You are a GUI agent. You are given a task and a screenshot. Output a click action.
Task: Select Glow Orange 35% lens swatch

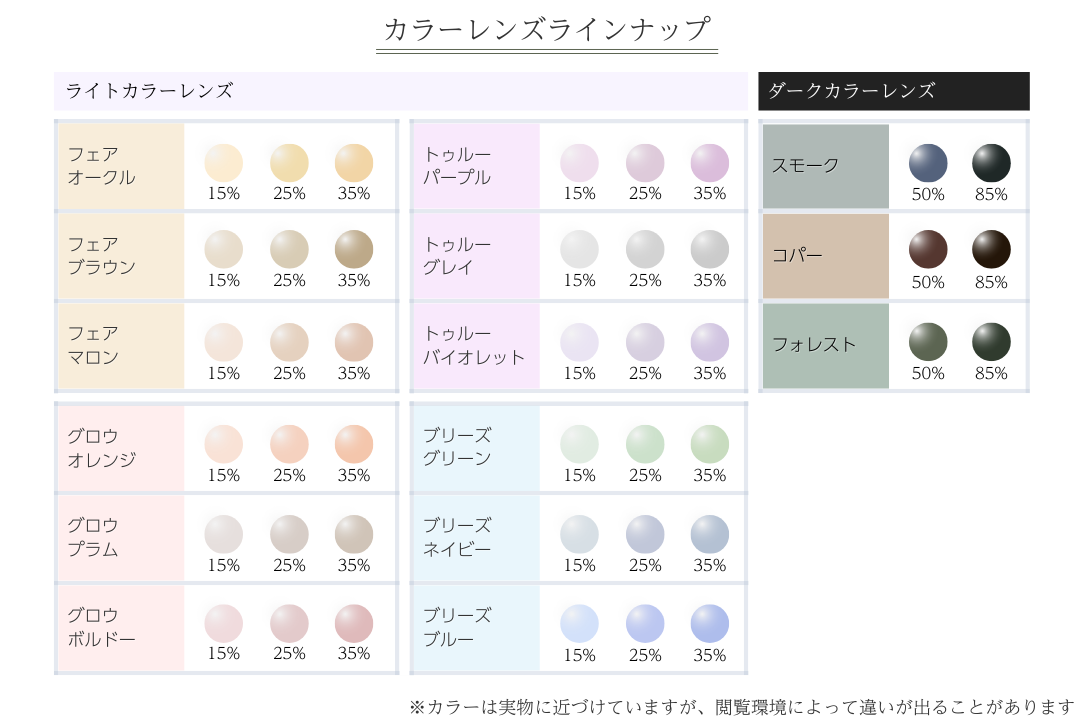(353, 444)
